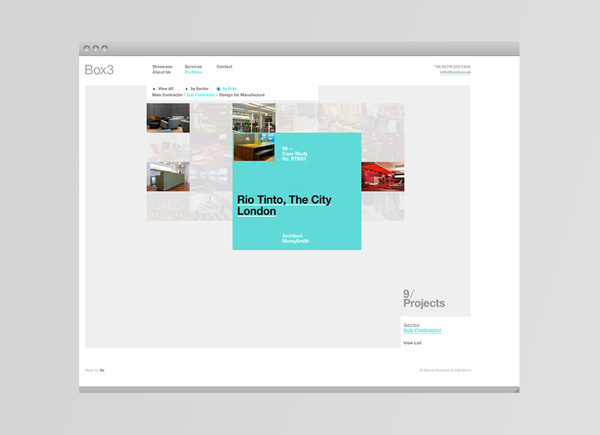The height and width of the screenshot is (435, 600).
Task: Click the Made by Six credit link
Action: [95, 370]
